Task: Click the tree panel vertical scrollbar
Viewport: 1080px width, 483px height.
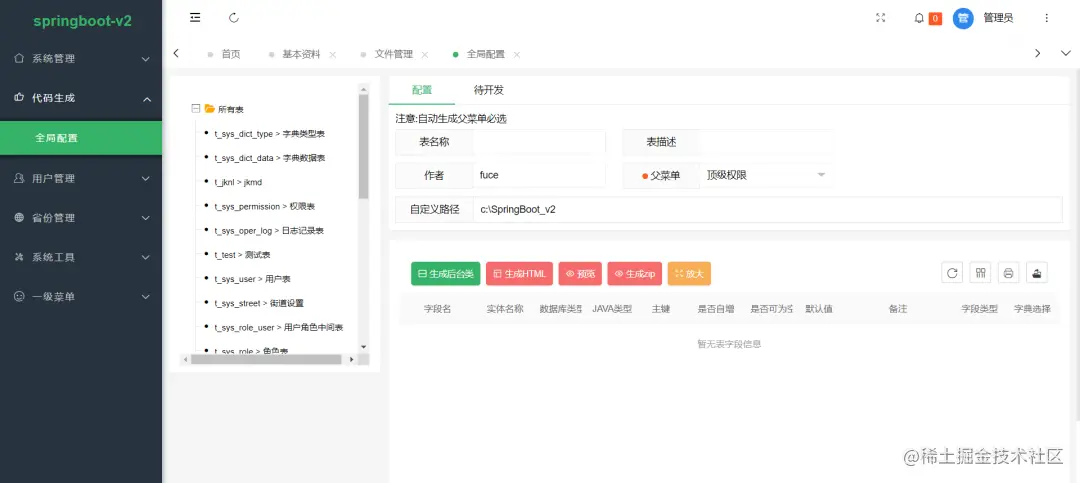Action: coord(364,147)
